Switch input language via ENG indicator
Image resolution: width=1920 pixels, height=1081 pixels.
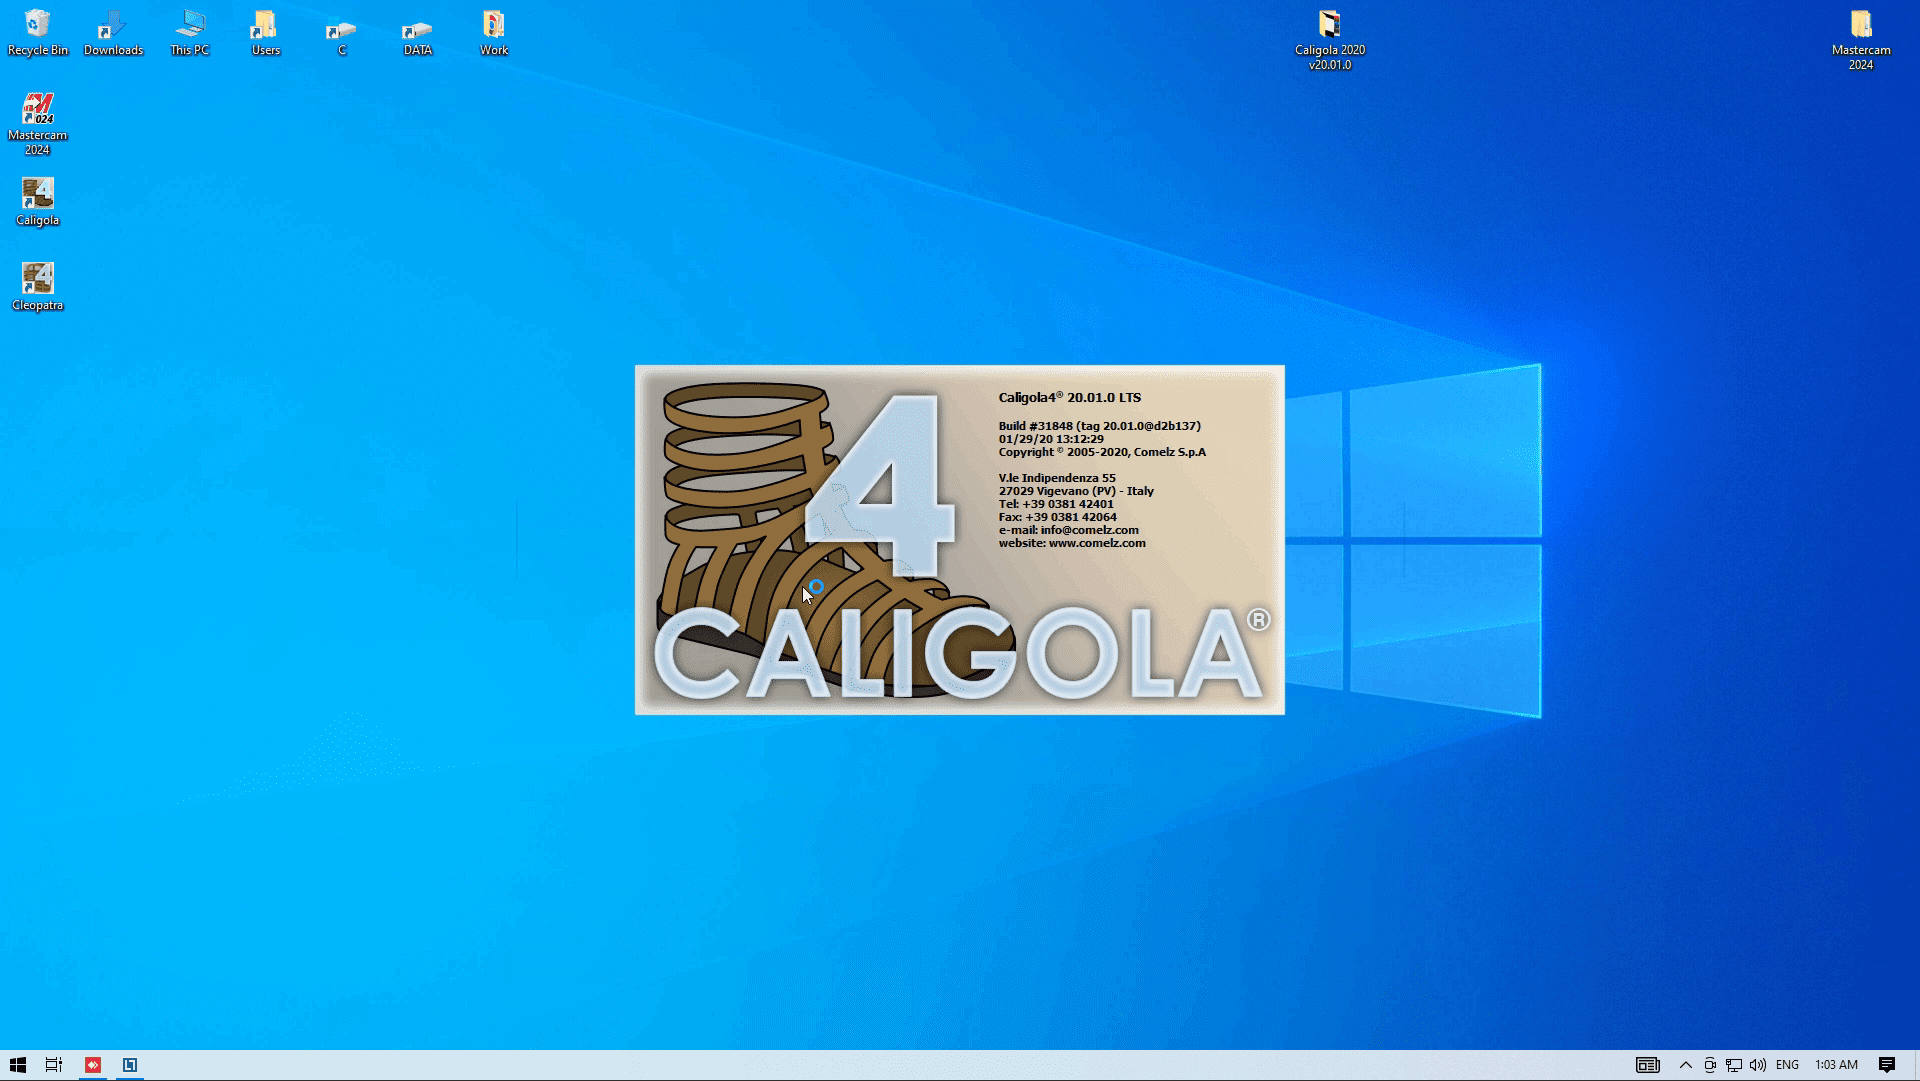1787,1065
